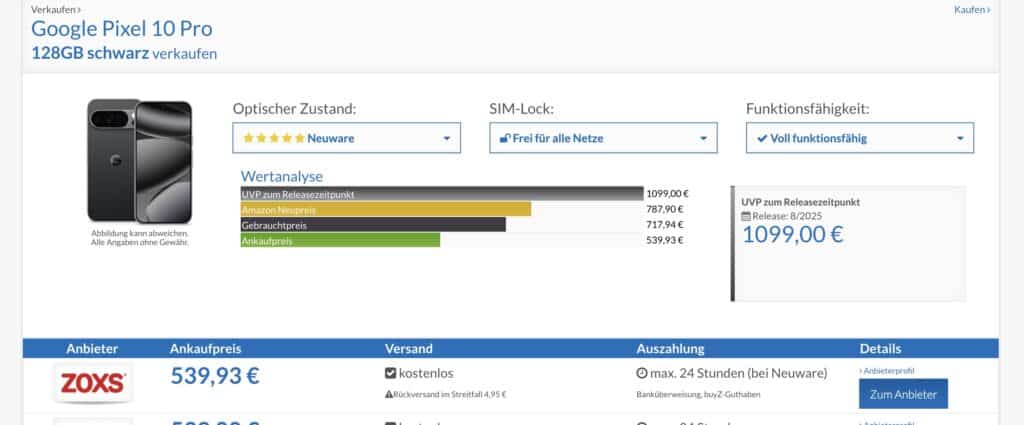This screenshot has height=425, width=1024.
Task: Click the Kaufen link at top right
Action: pyautogui.click(x=972, y=10)
